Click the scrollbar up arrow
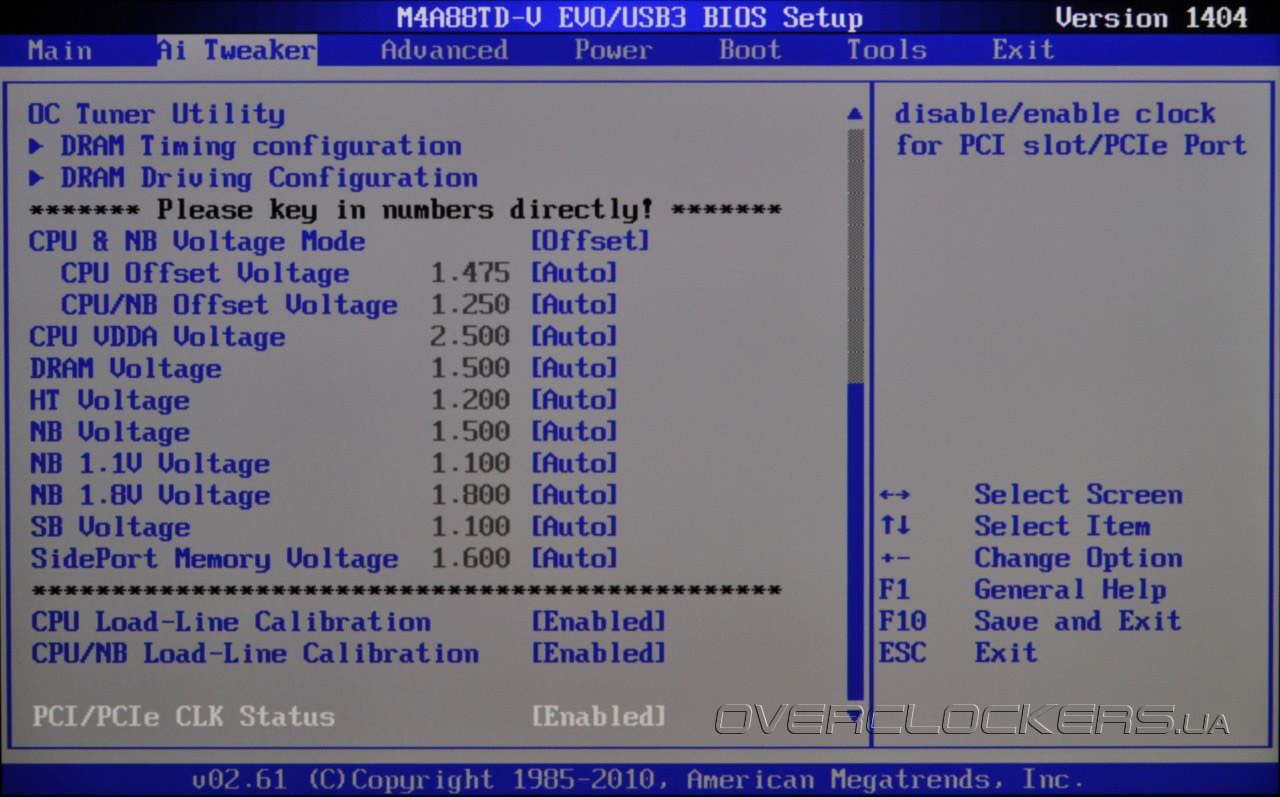Image resolution: width=1280 pixels, height=797 pixels. 854,114
